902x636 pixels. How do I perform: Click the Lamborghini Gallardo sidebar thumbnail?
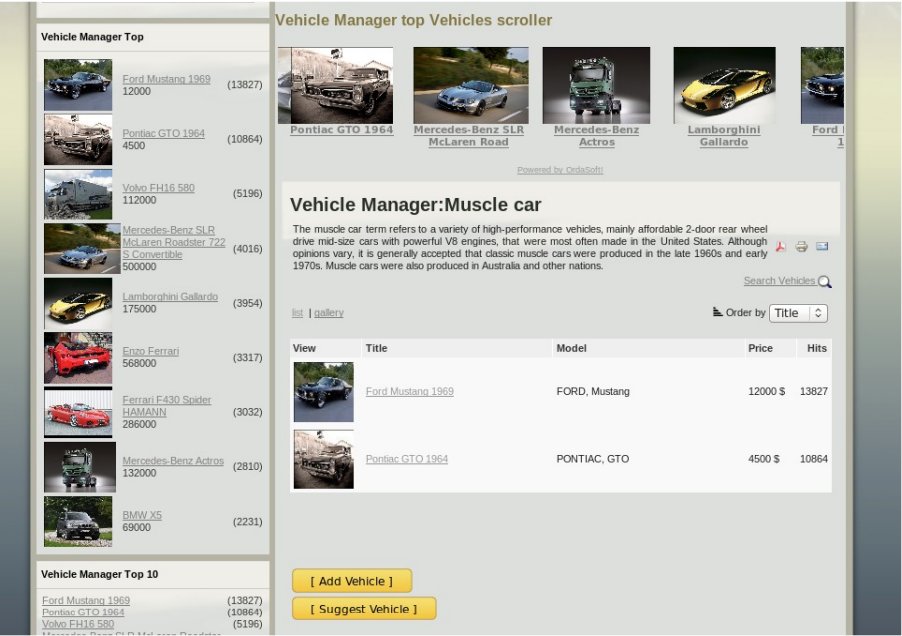click(78, 303)
